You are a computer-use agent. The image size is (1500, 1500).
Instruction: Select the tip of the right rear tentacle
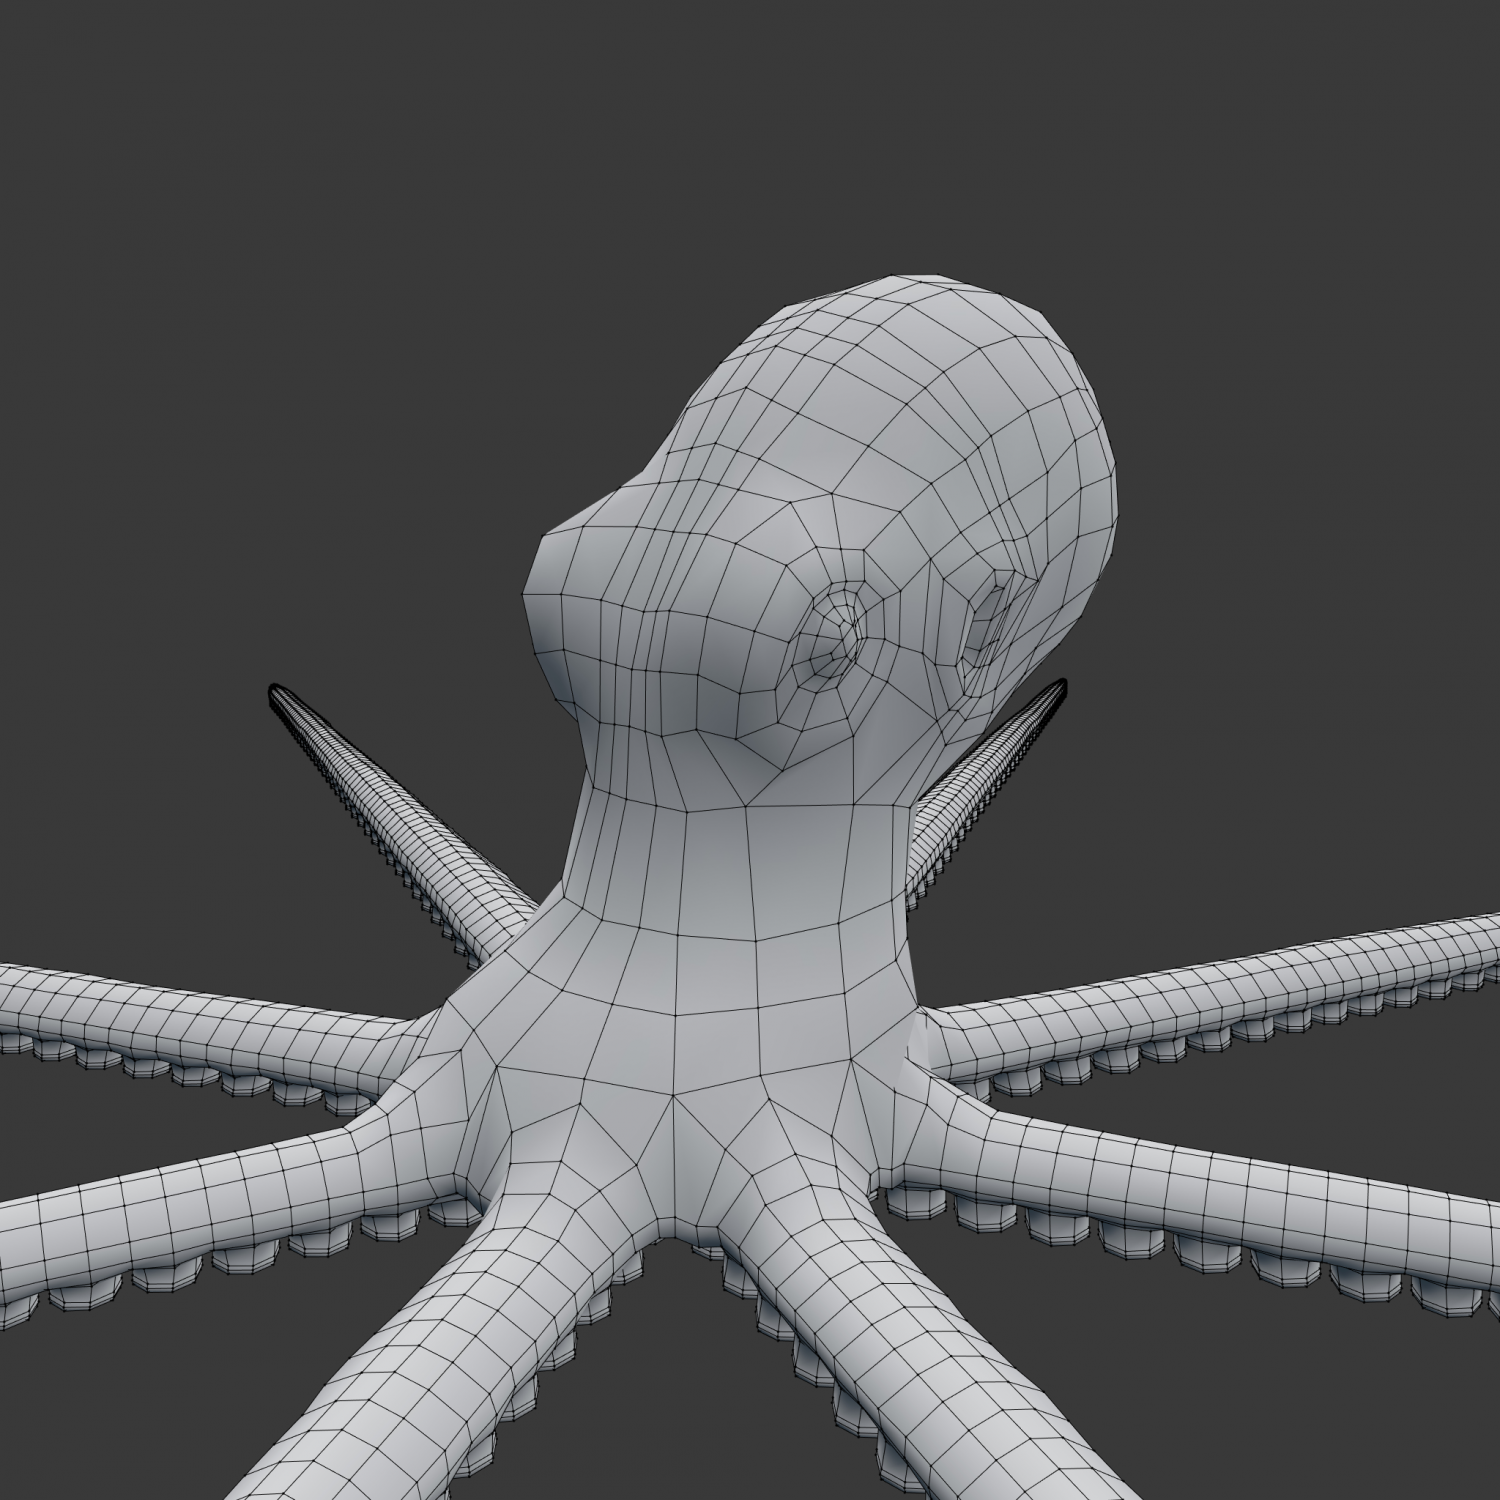[1058, 688]
